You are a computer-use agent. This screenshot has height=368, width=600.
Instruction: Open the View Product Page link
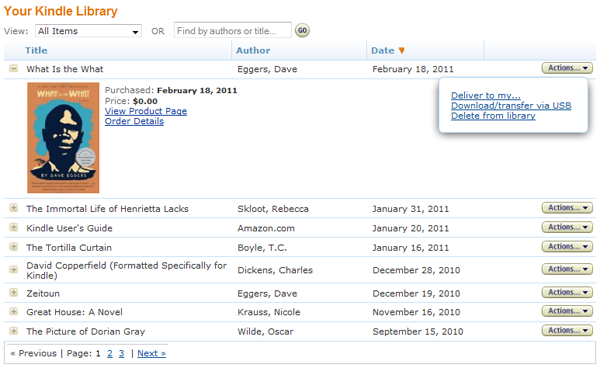pos(146,111)
